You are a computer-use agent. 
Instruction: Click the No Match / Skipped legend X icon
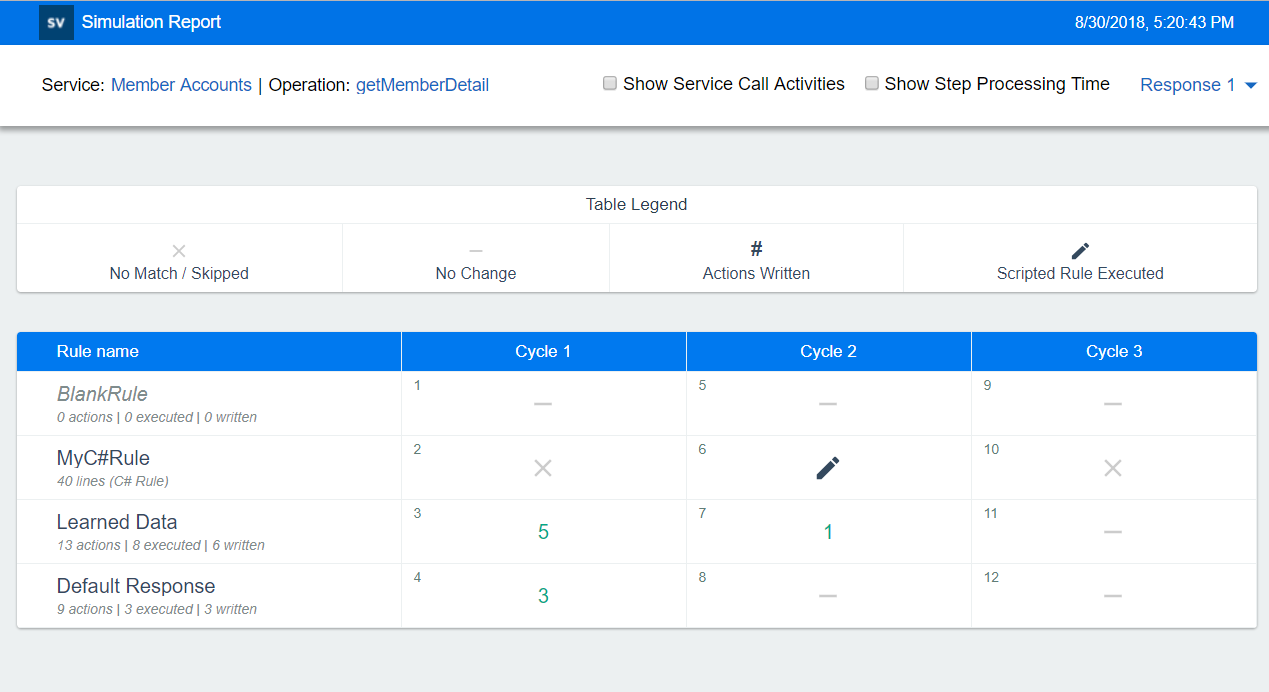tap(179, 251)
